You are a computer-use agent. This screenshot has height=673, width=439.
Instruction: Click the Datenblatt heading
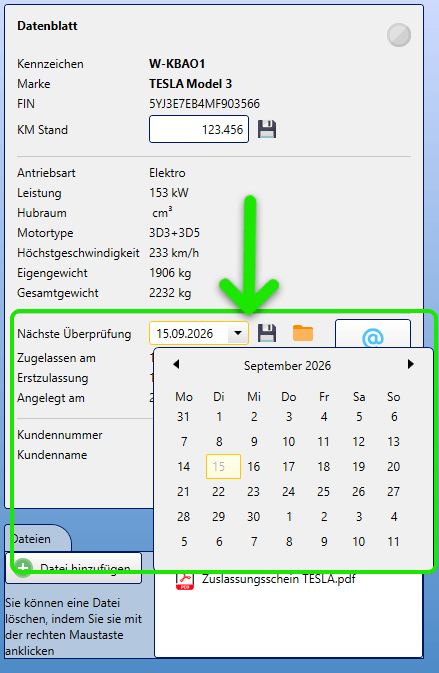point(47,26)
